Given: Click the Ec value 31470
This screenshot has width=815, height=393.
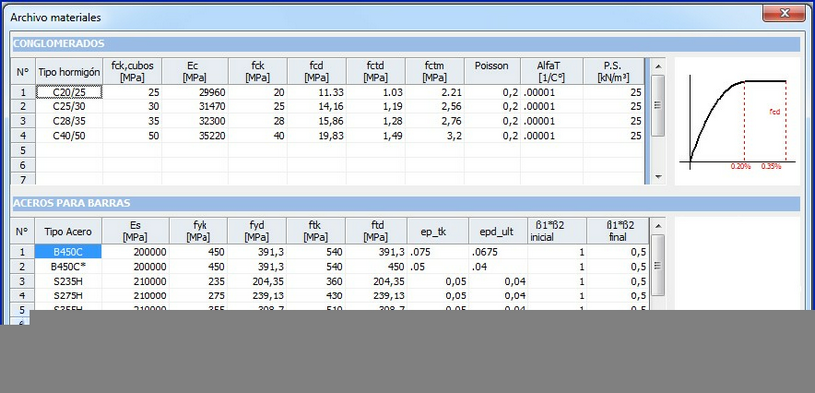Looking at the screenshot, I should [213, 107].
